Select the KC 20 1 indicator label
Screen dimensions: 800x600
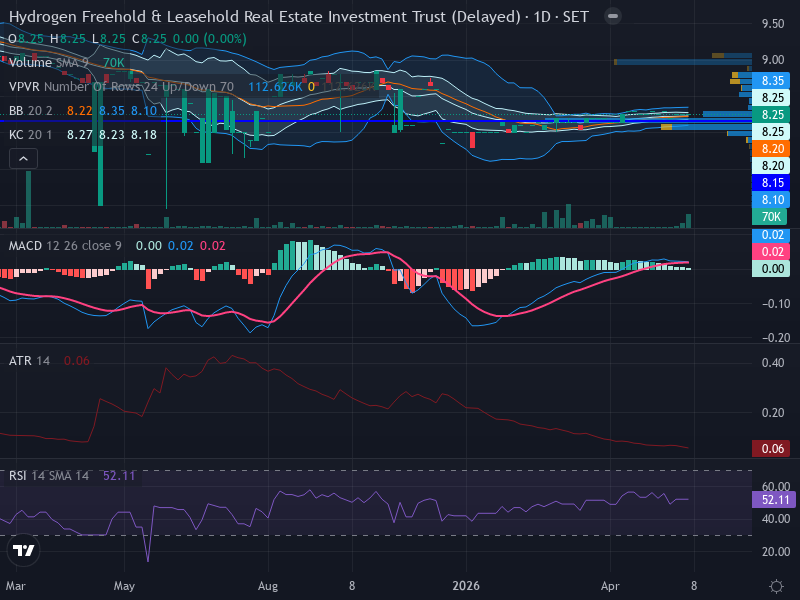(31, 135)
